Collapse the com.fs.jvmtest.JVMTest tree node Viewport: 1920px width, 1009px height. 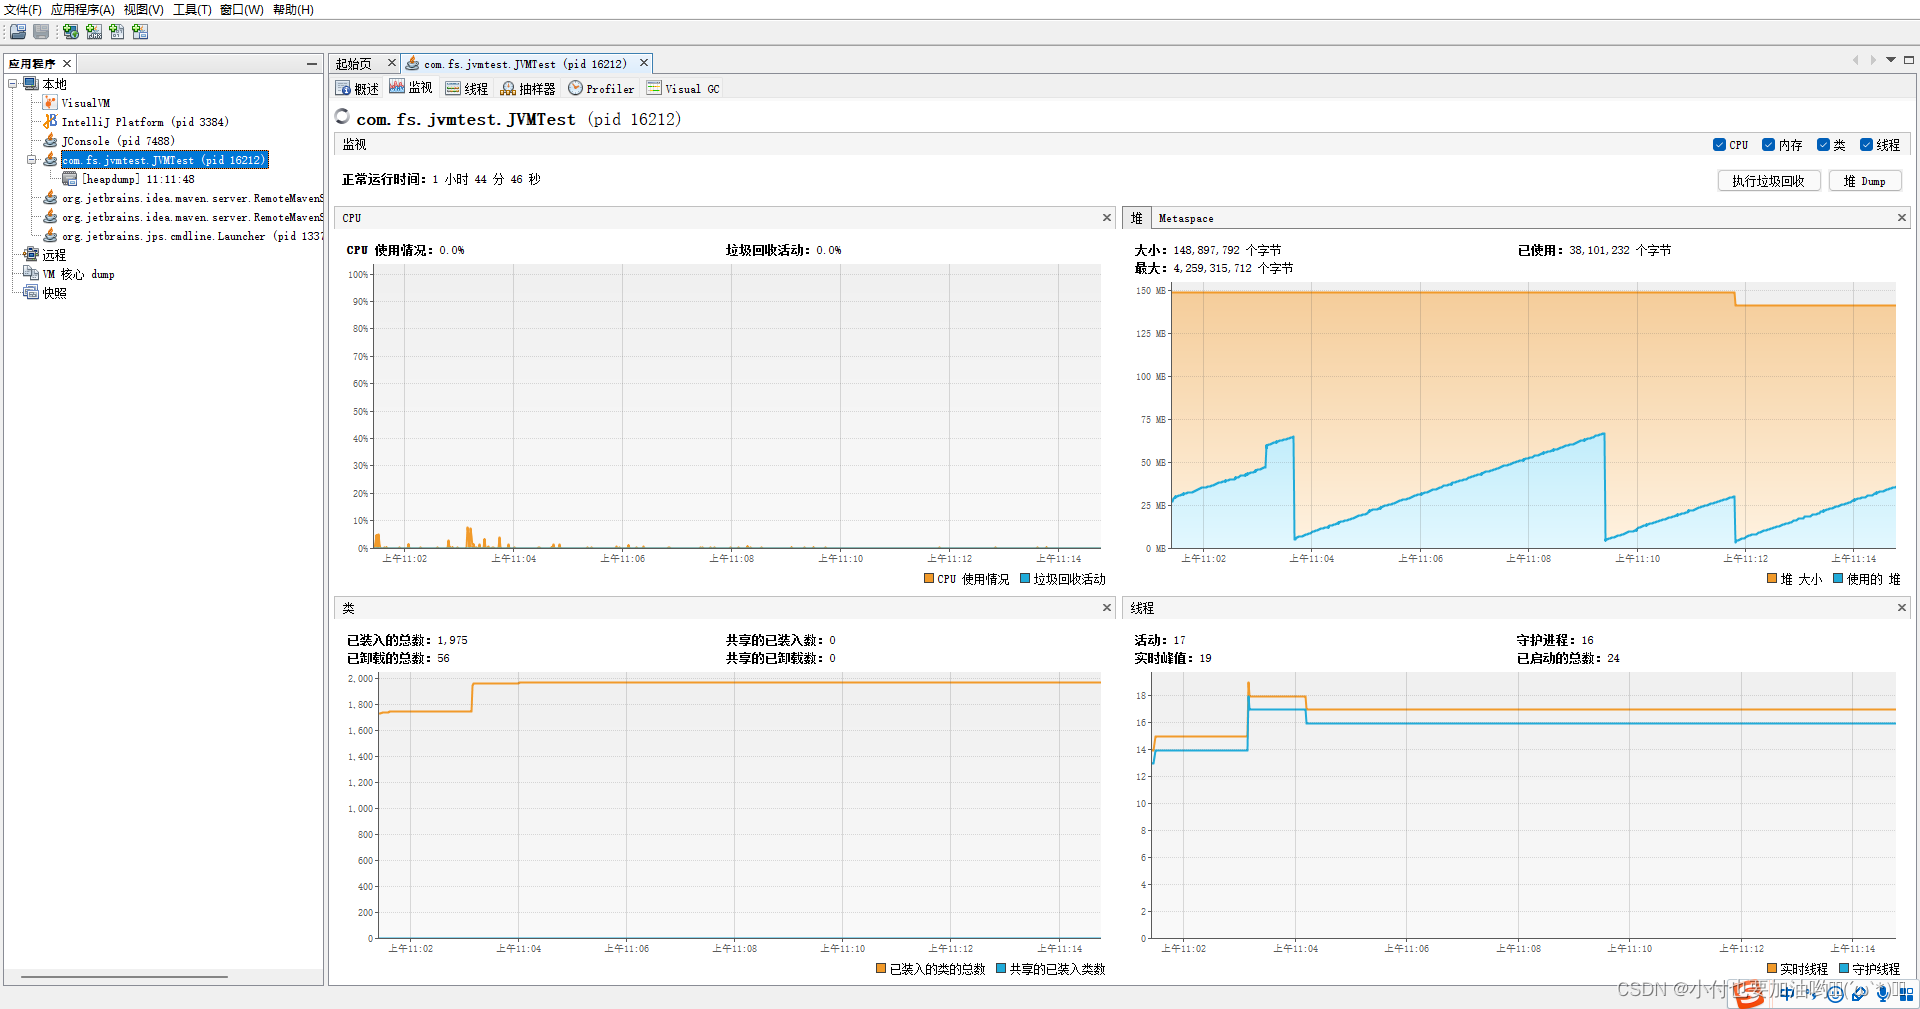[x=31, y=160]
